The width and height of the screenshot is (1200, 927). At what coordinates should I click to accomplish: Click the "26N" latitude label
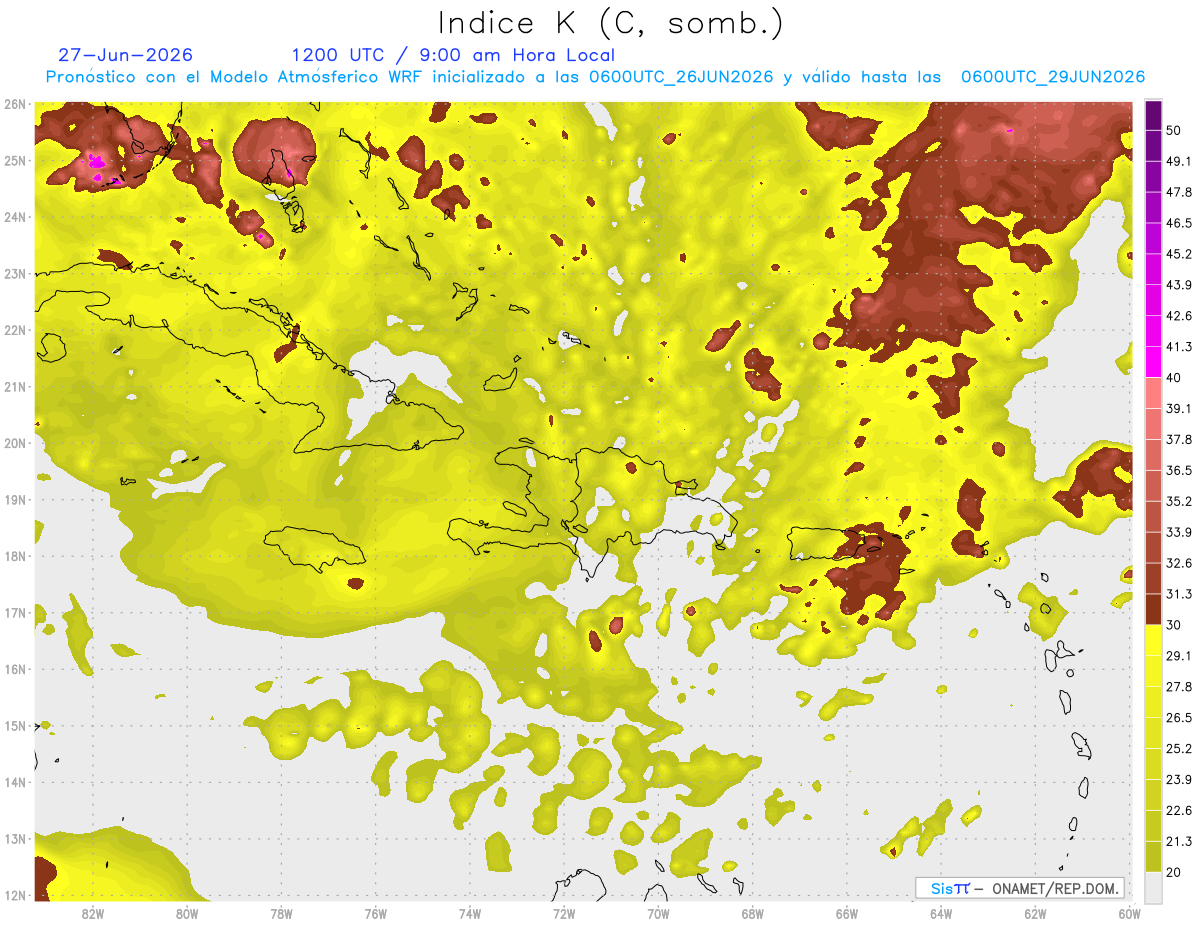tap(14, 104)
